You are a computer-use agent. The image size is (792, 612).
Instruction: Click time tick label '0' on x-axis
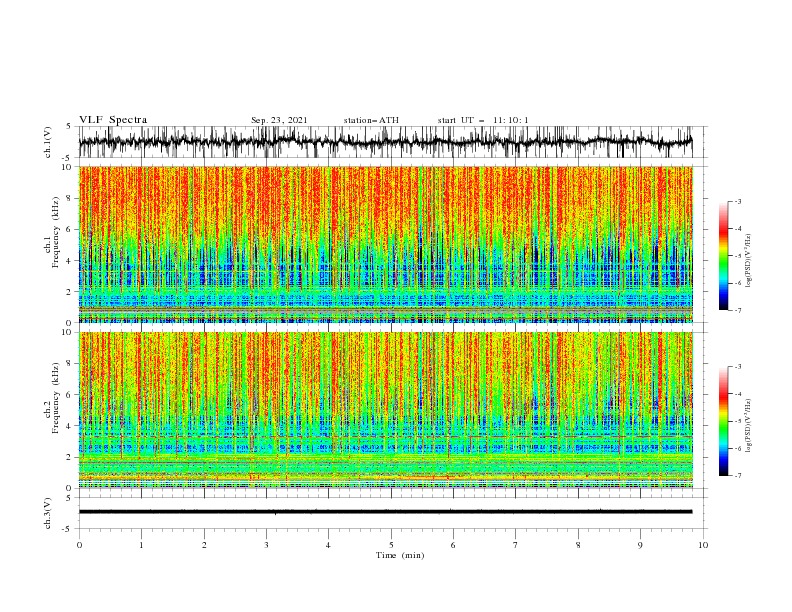79,545
